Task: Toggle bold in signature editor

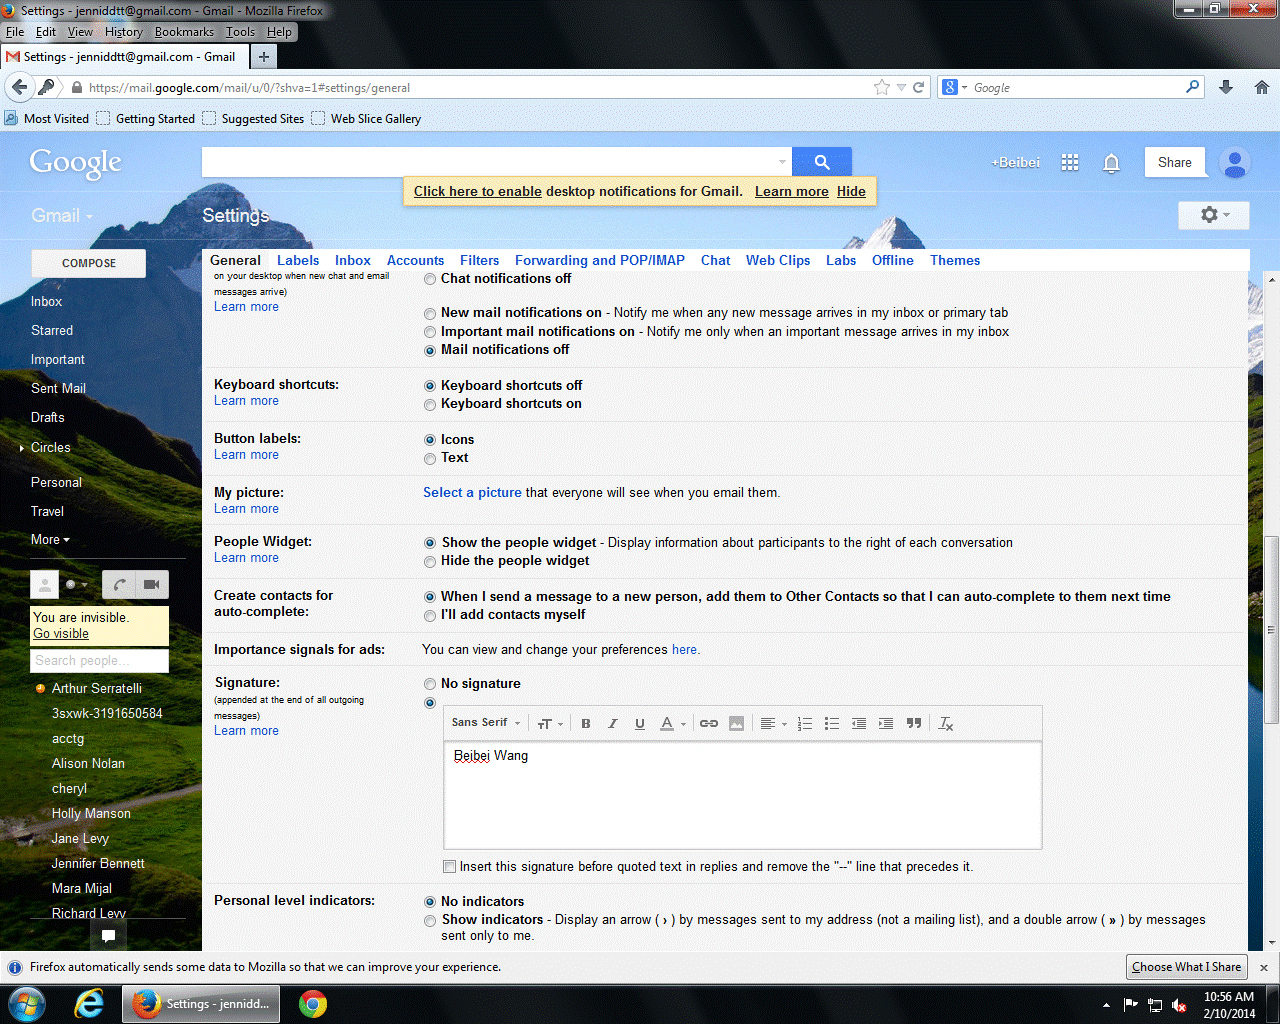Action: (x=586, y=723)
